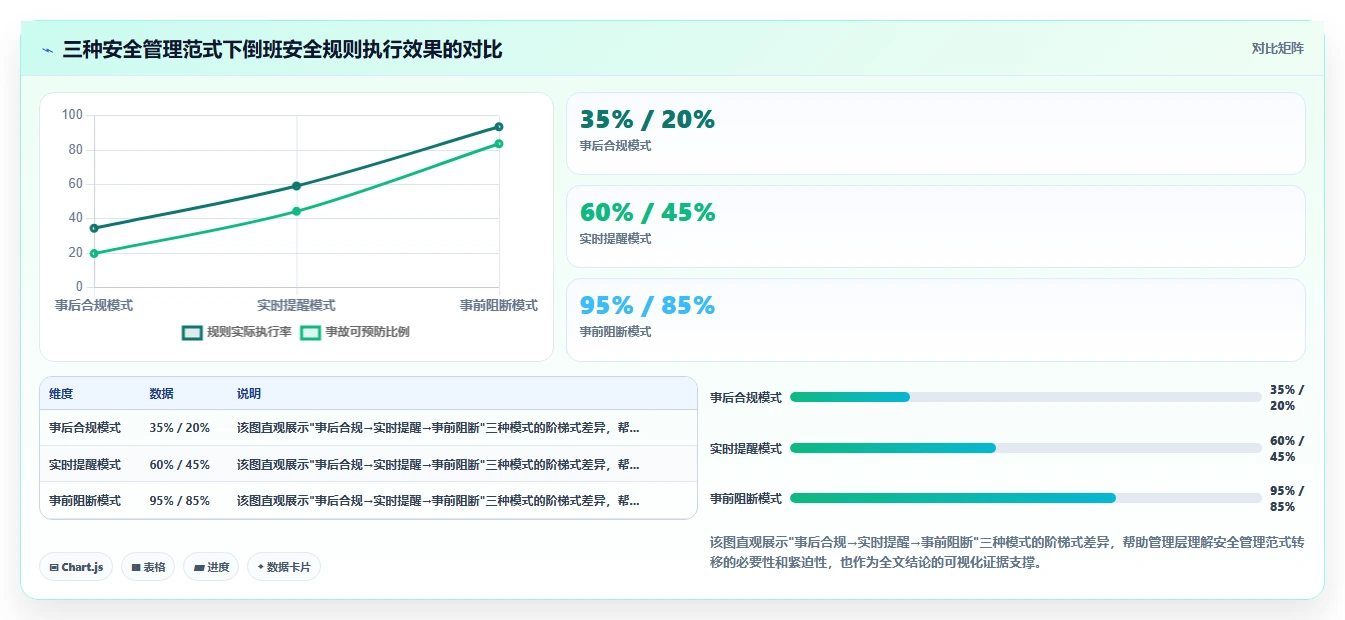Click the 事前阻断模式 point on the light green line
The image size is (1345, 620).
(499, 144)
